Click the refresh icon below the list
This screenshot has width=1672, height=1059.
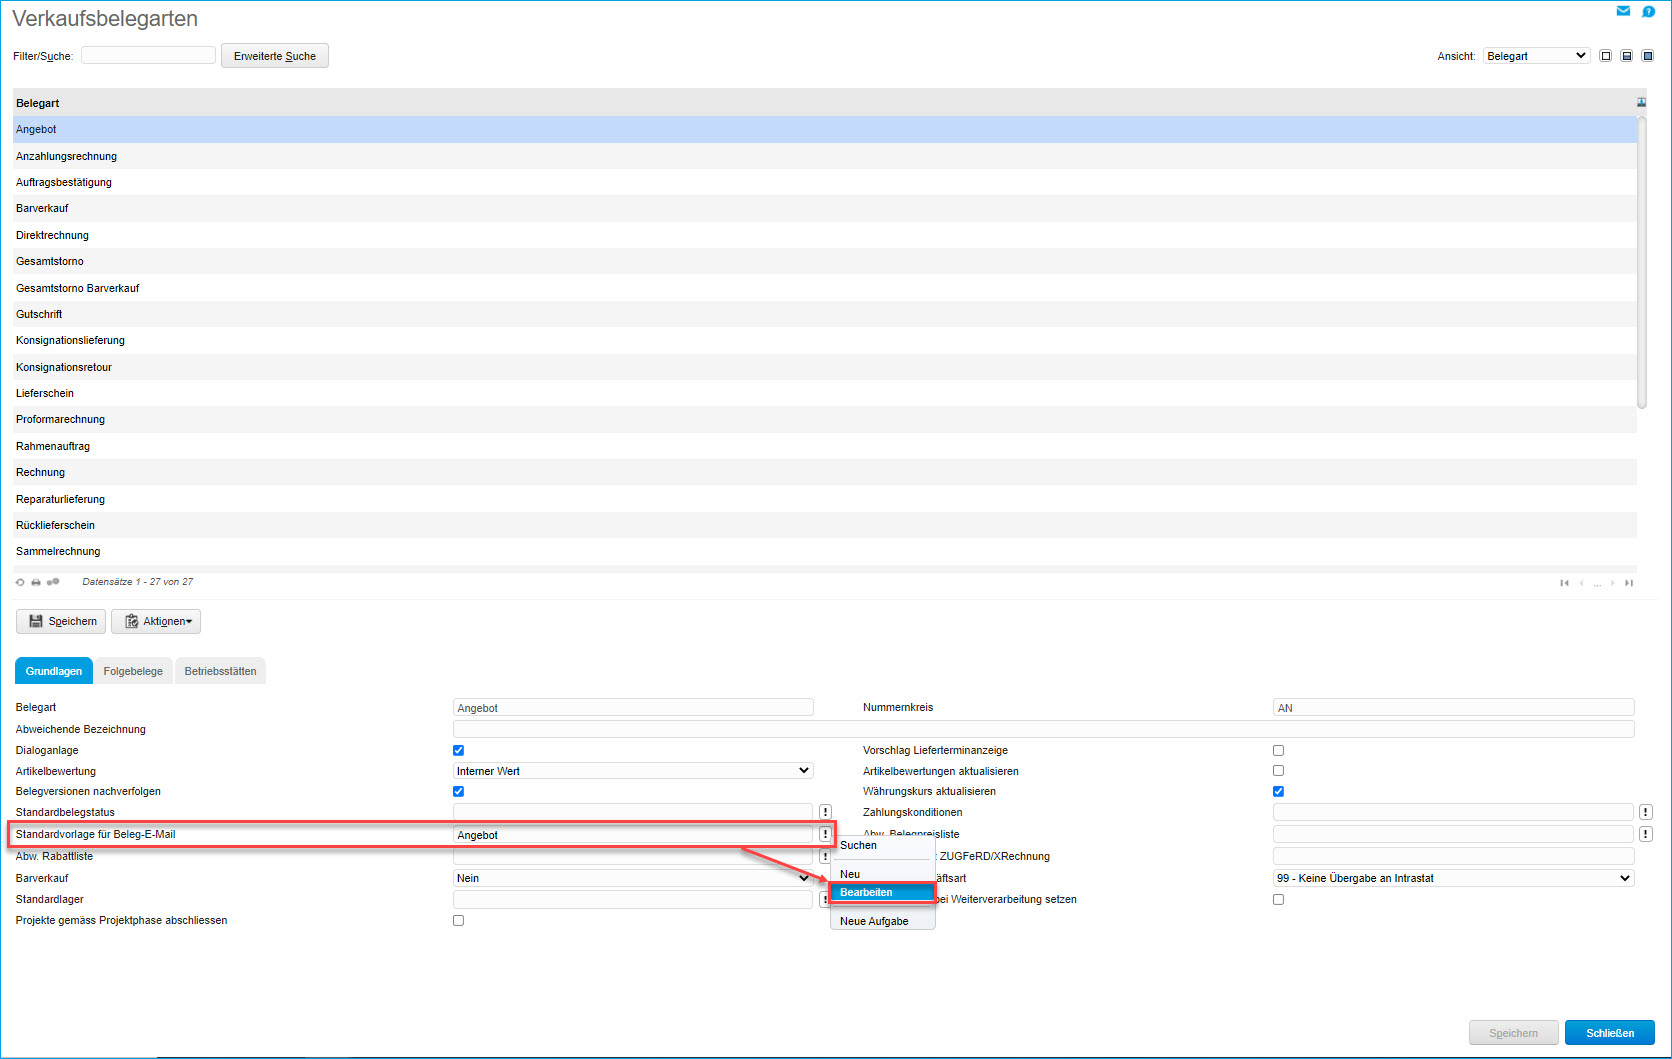point(20,582)
